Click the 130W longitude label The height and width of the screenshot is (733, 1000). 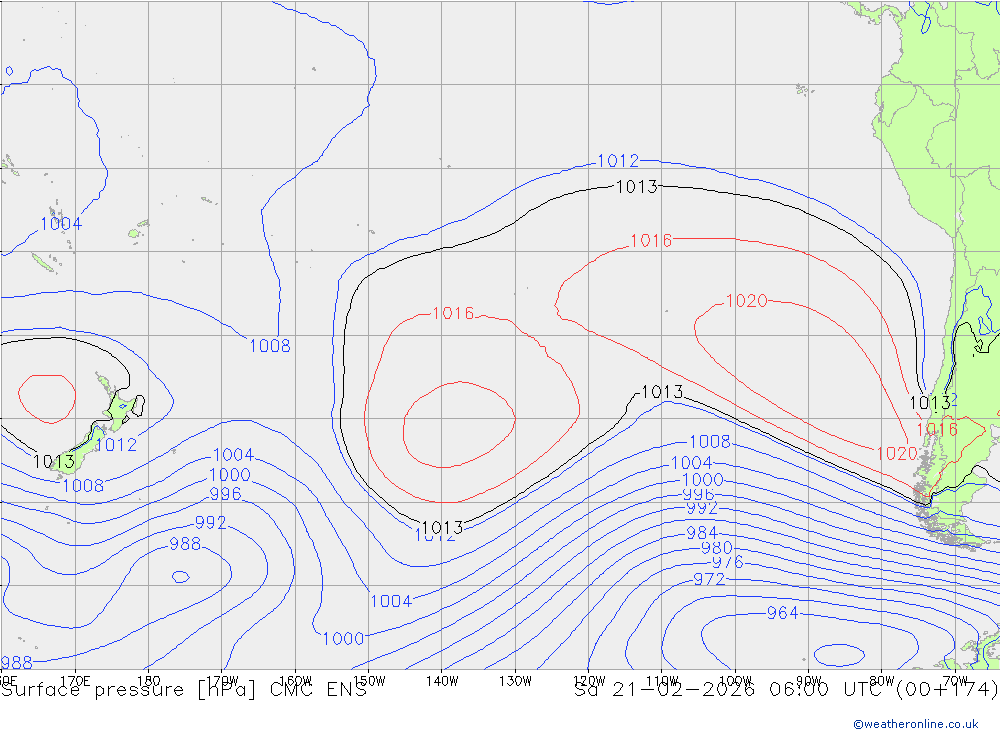(x=515, y=681)
